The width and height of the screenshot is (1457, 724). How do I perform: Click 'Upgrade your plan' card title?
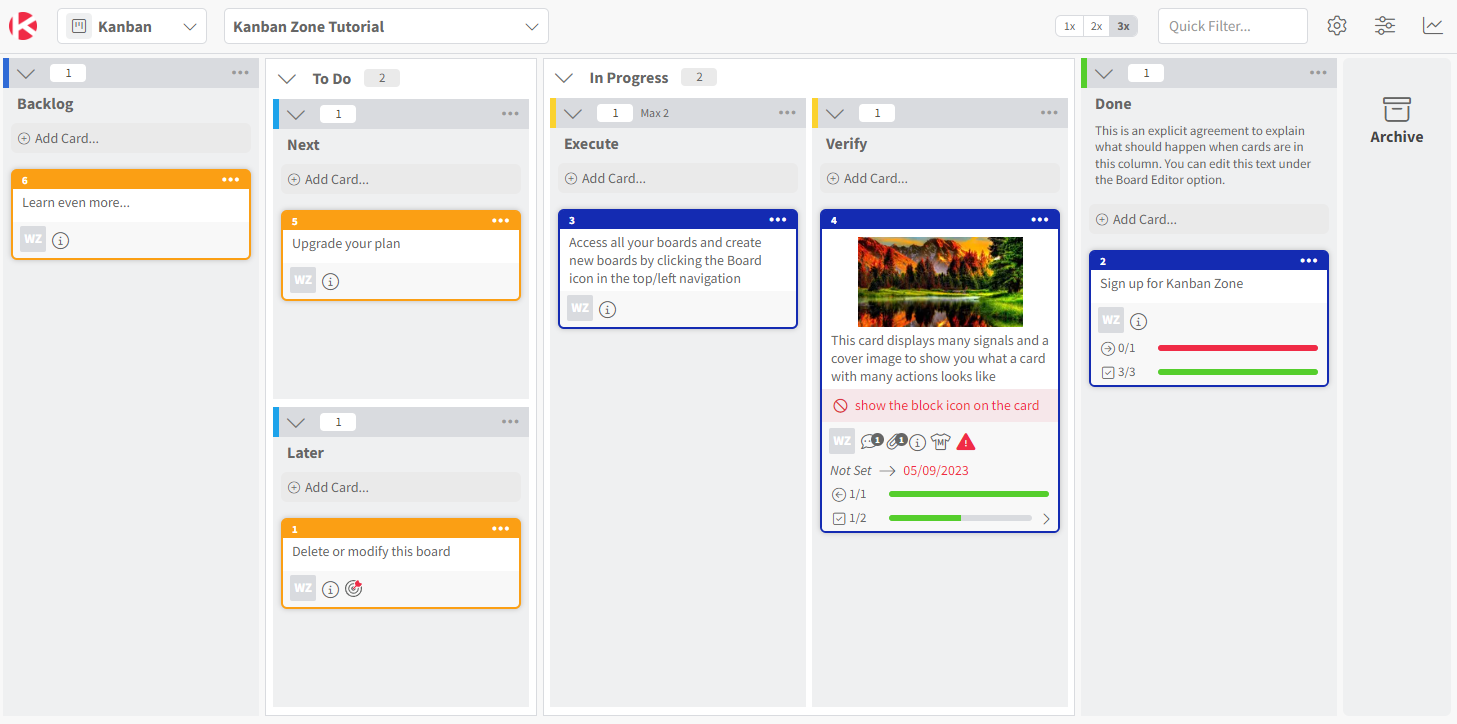tap(346, 243)
